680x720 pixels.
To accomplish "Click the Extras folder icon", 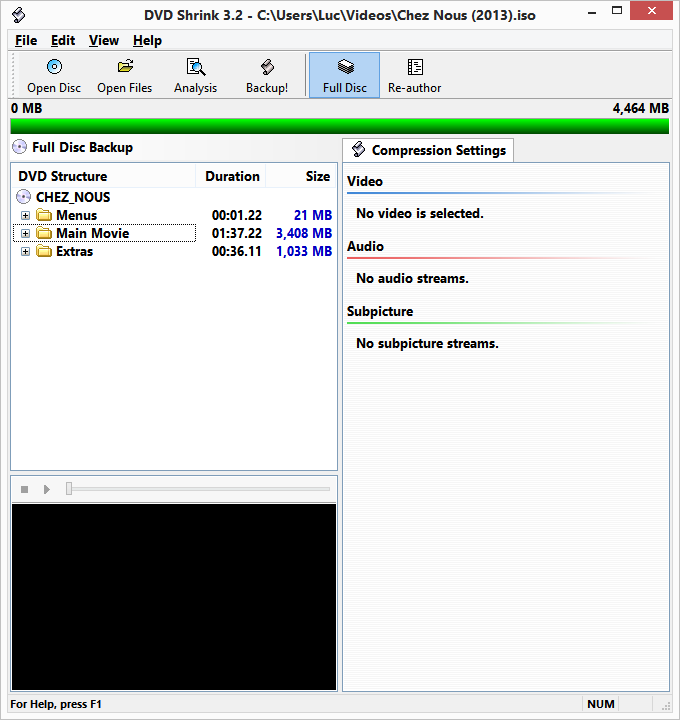I will (44, 251).
